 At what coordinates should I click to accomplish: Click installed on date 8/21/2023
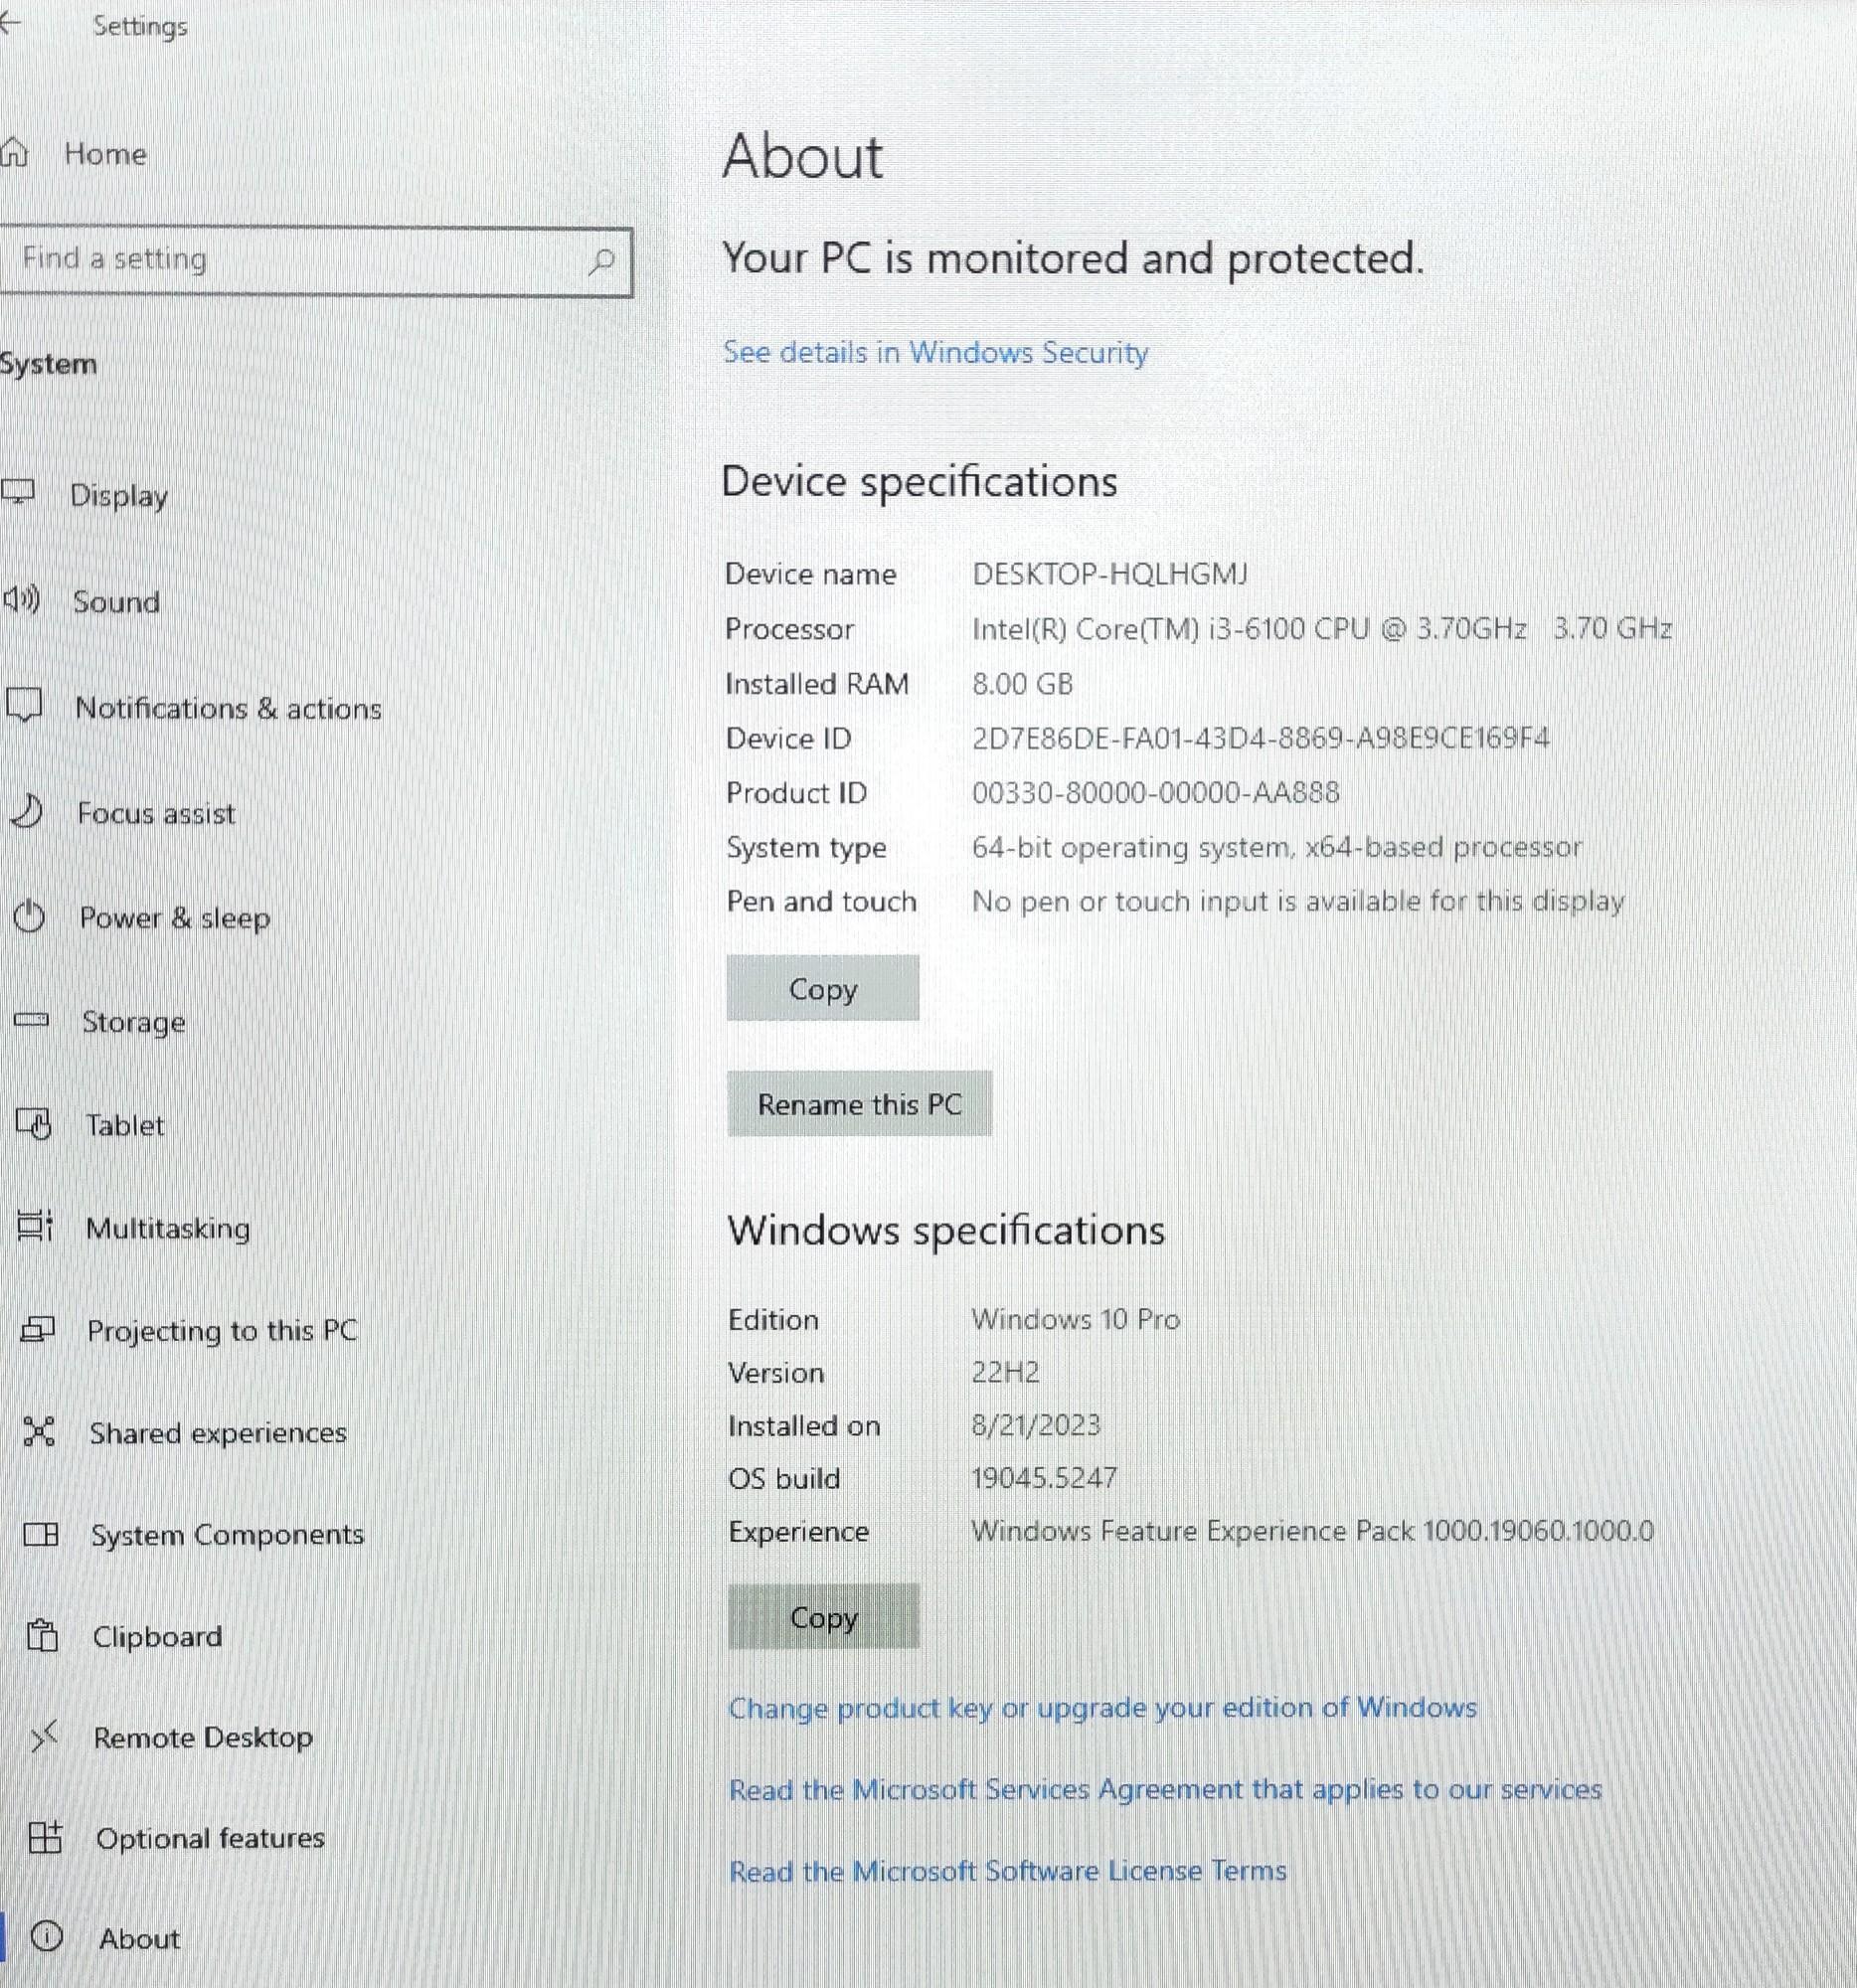point(1035,1425)
